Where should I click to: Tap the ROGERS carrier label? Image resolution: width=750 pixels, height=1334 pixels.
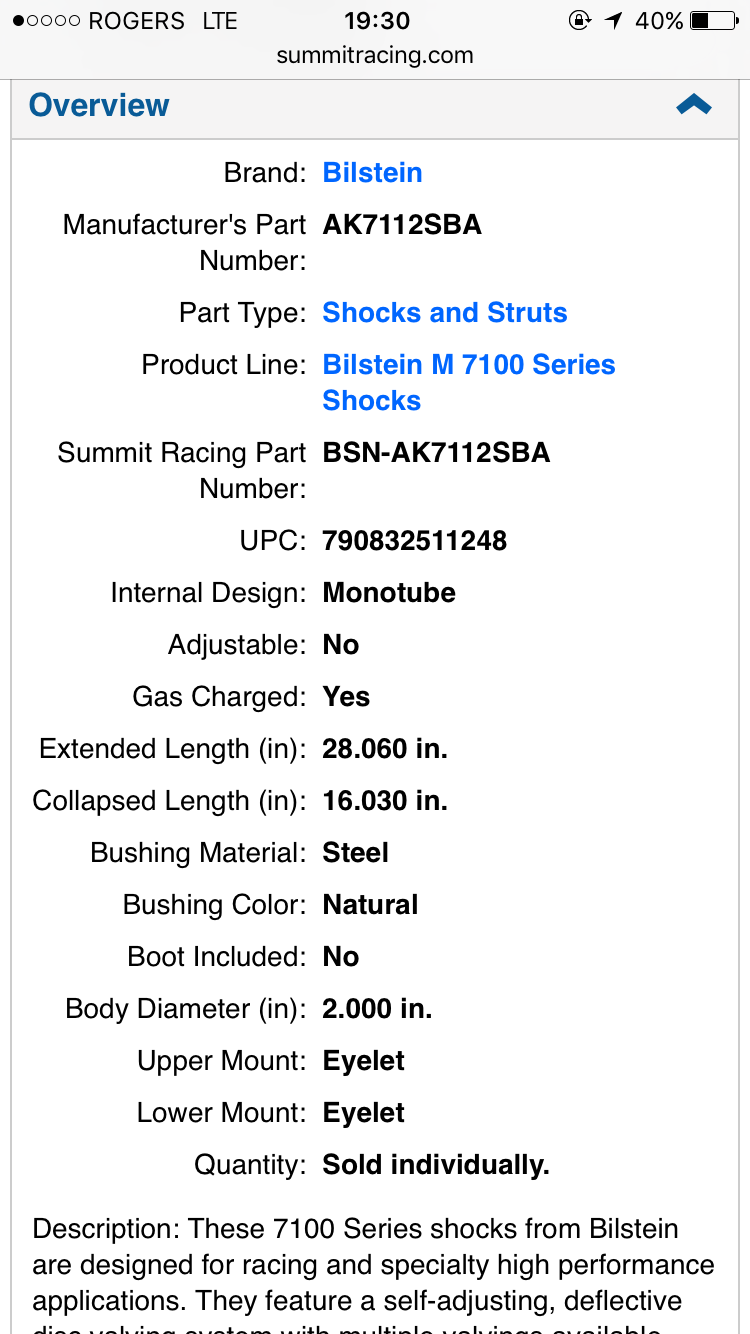click(x=136, y=21)
